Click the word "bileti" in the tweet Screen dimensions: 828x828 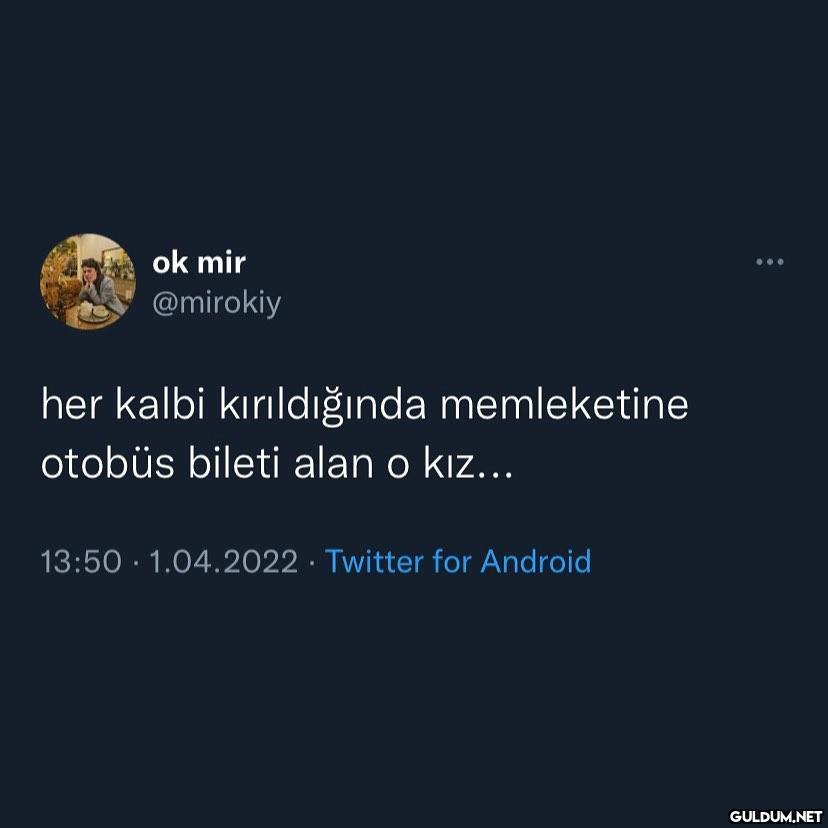pos(233,464)
